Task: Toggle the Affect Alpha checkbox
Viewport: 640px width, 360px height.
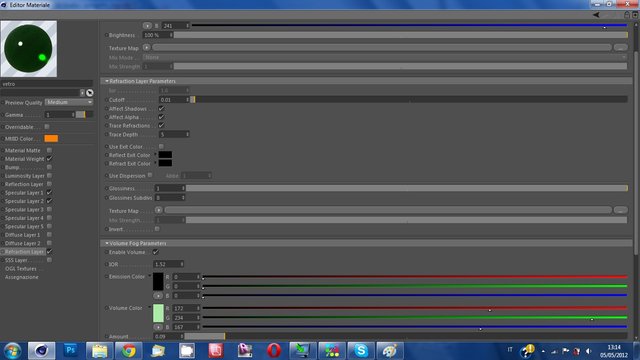Action: tap(161, 117)
